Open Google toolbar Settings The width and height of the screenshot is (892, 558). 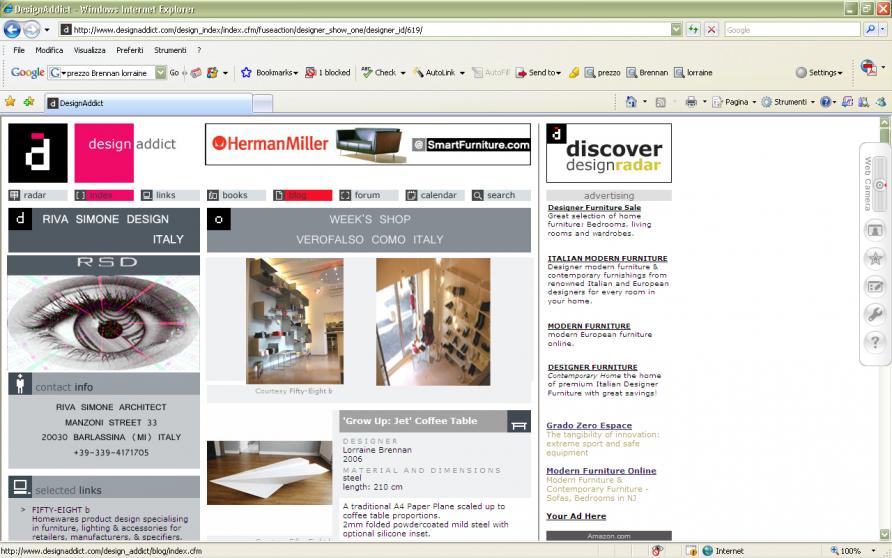(819, 72)
